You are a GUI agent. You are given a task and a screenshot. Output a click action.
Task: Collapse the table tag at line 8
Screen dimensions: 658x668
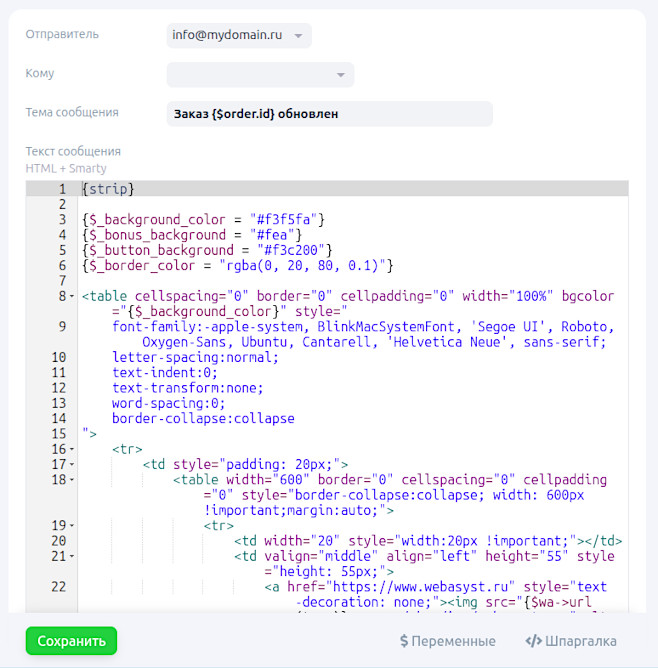point(72,297)
